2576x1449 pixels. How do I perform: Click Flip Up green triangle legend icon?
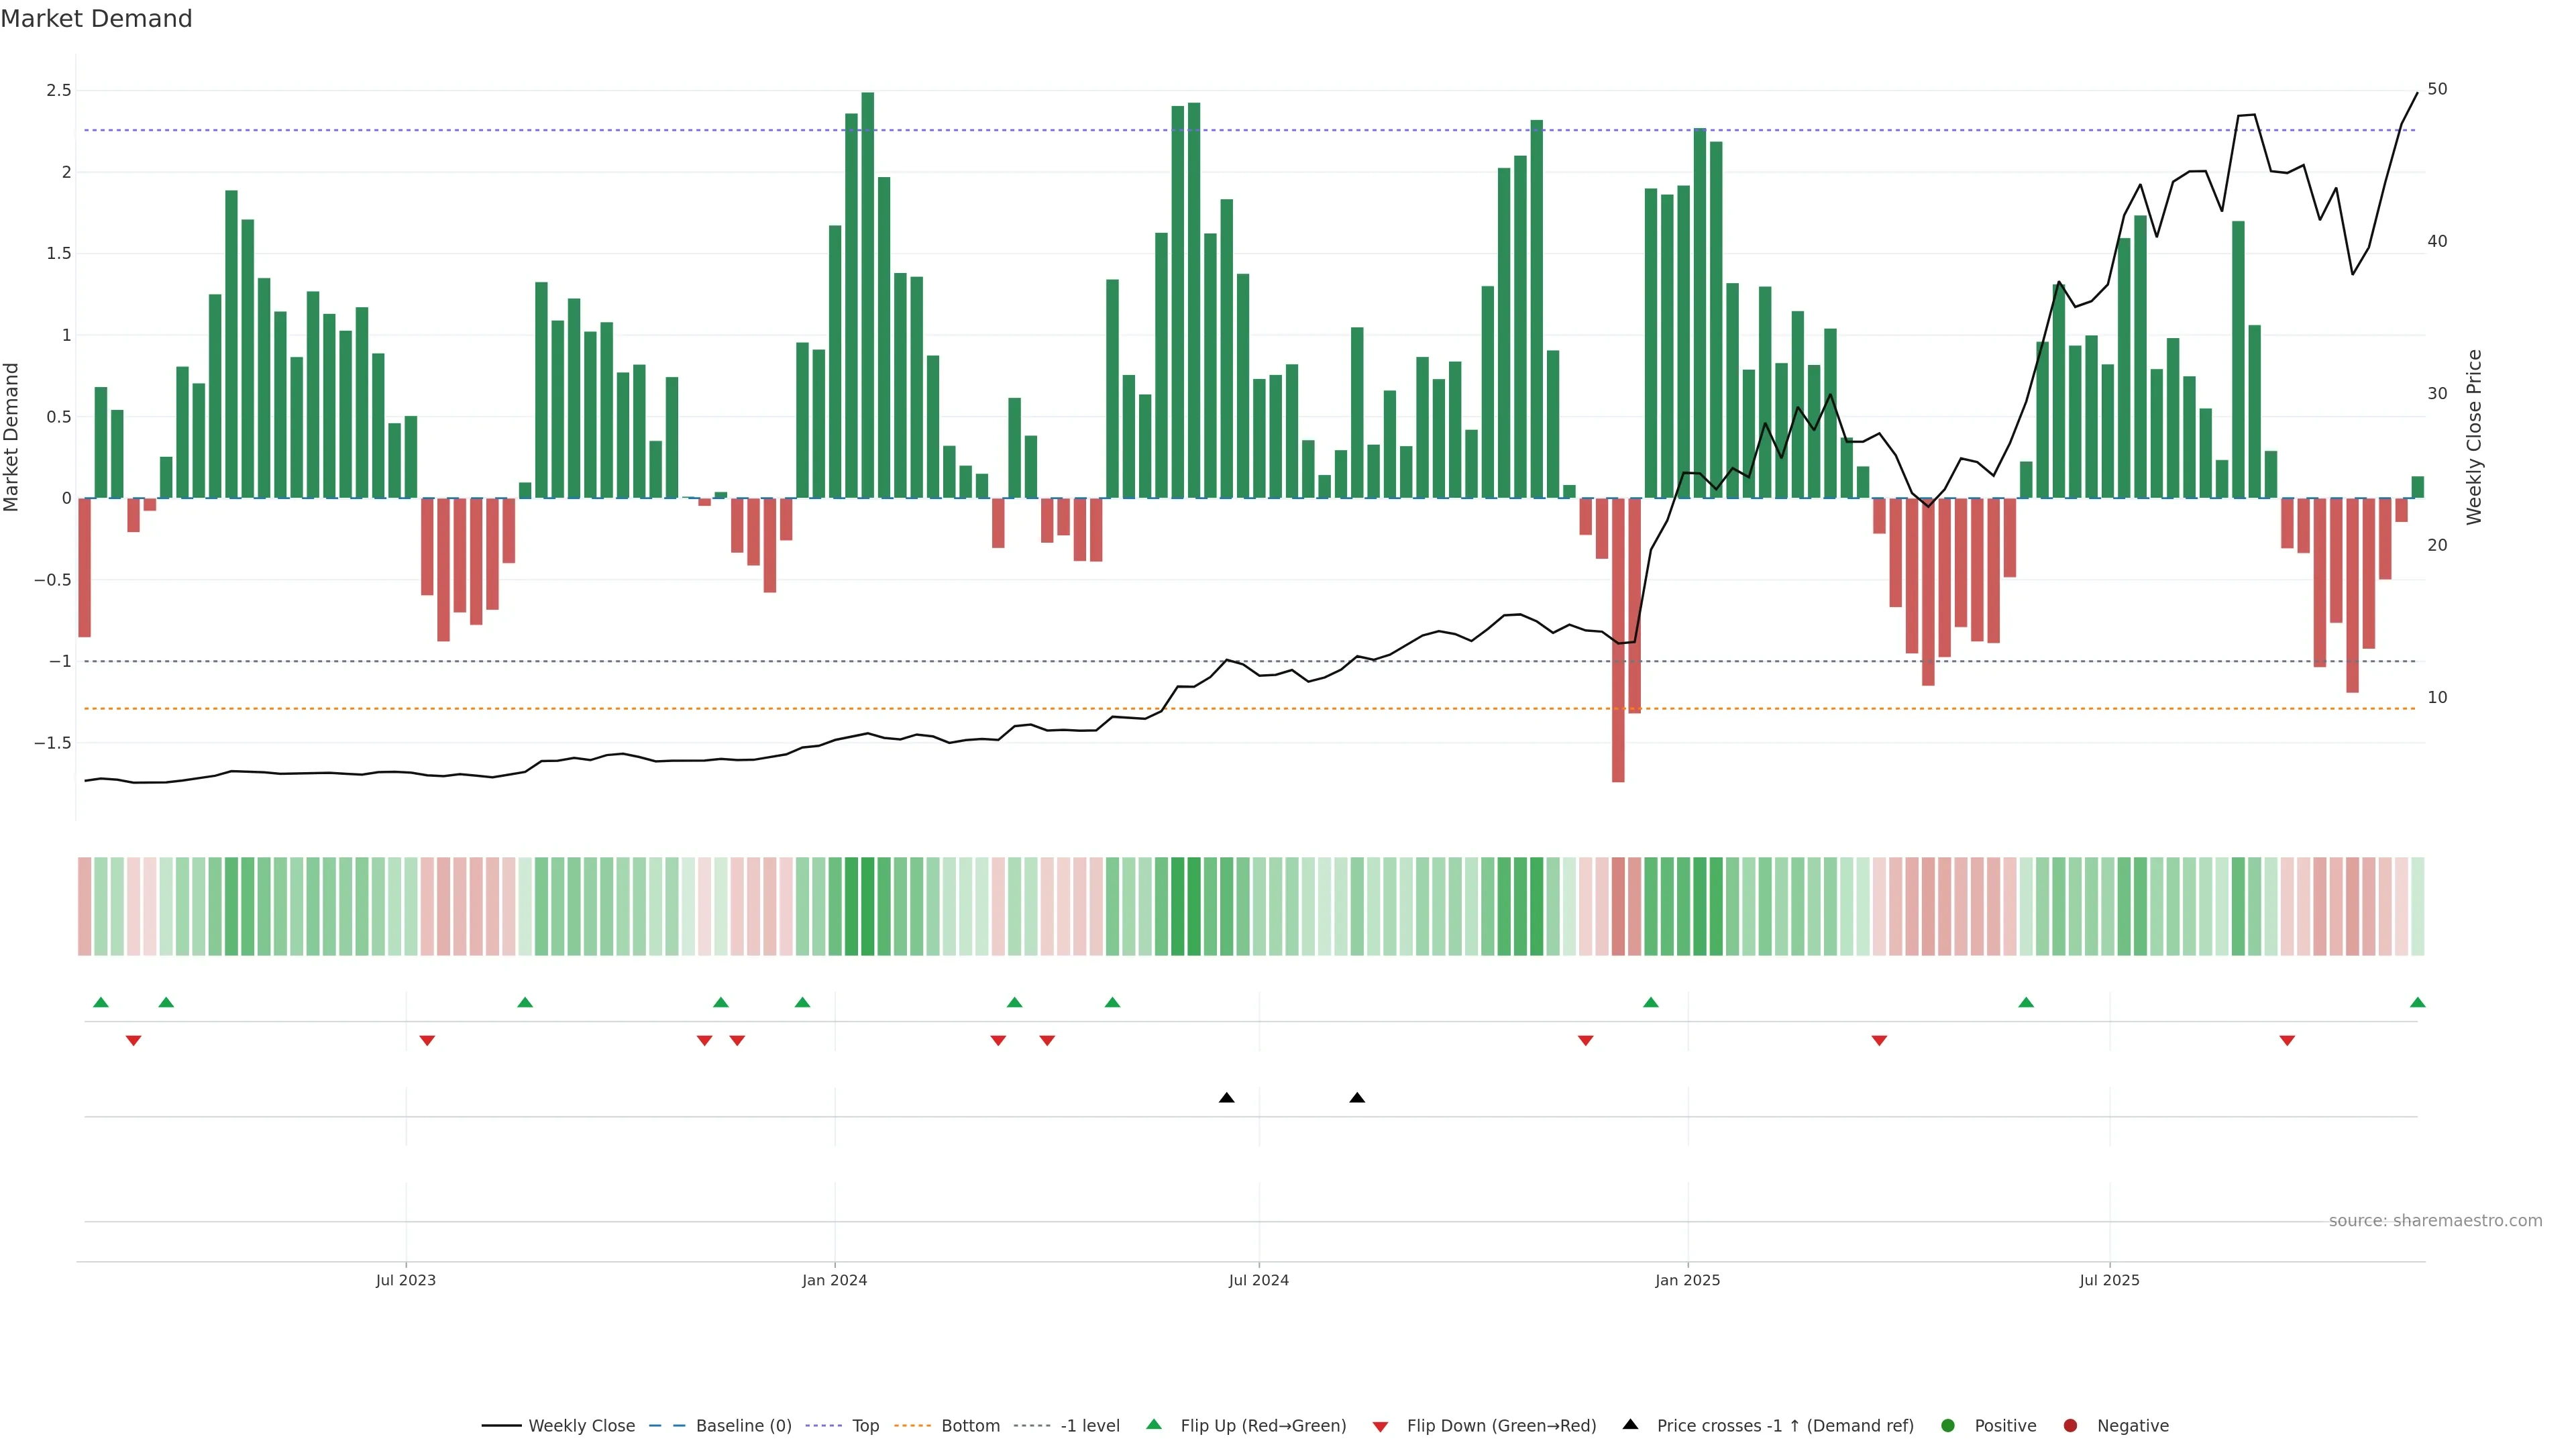pyautogui.click(x=1154, y=1425)
